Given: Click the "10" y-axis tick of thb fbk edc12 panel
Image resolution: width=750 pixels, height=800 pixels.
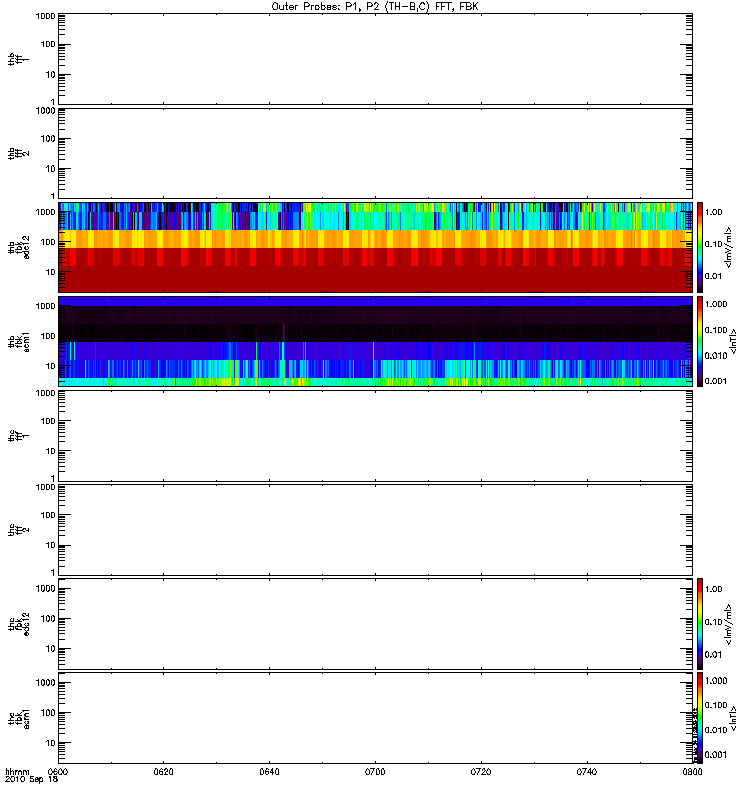Looking at the screenshot, I should pos(51,272).
